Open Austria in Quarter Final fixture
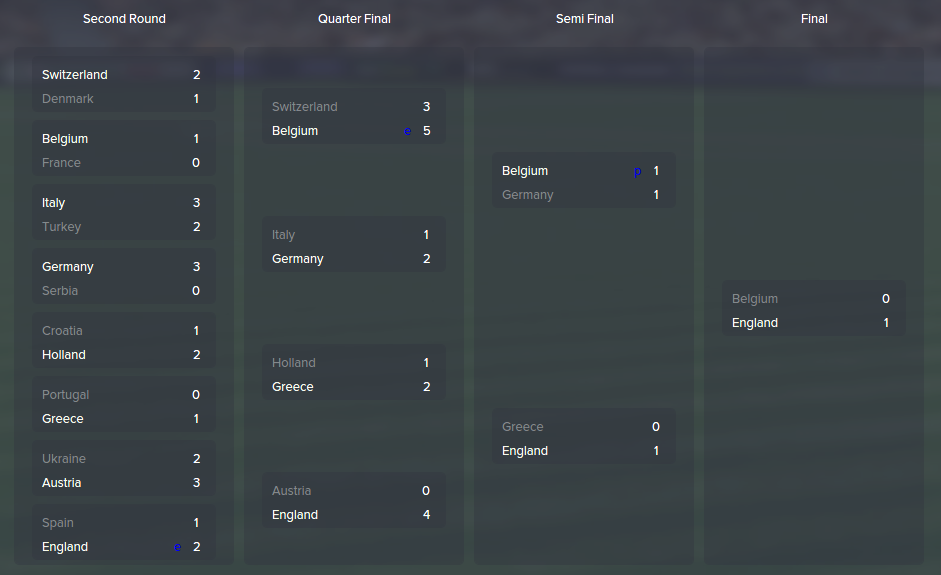 click(291, 491)
